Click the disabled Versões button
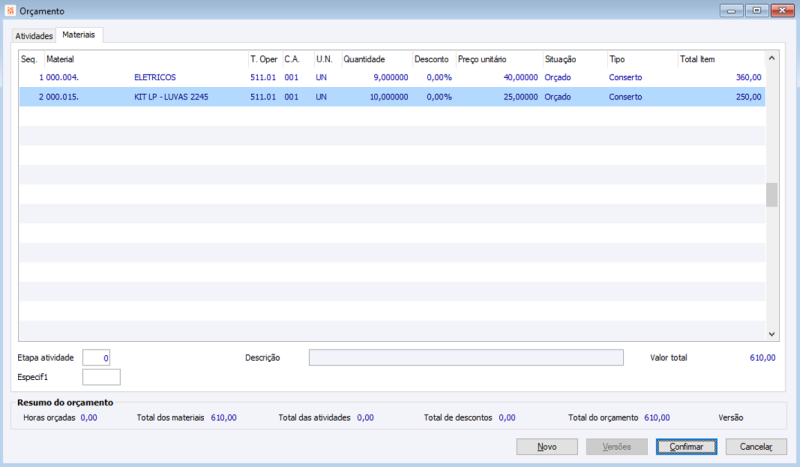This screenshot has height=467, width=800. coord(617,447)
